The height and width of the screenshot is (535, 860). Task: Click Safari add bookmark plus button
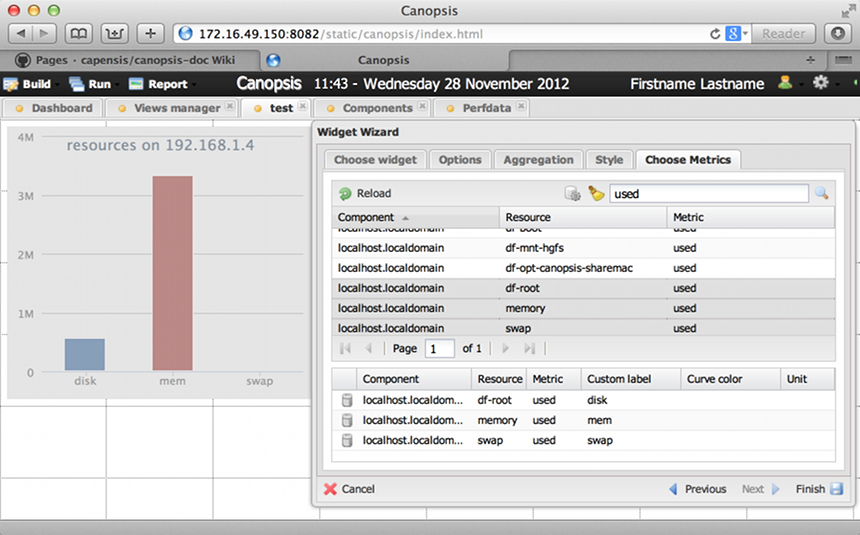150,34
